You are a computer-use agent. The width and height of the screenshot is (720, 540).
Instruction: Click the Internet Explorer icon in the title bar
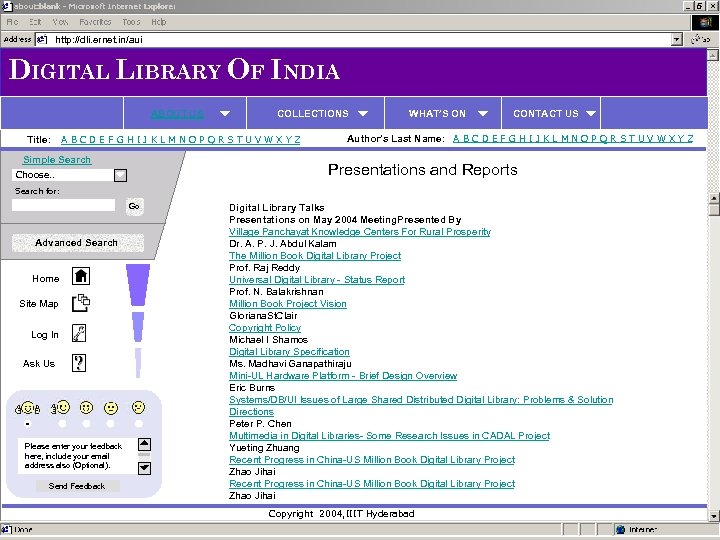6,6
